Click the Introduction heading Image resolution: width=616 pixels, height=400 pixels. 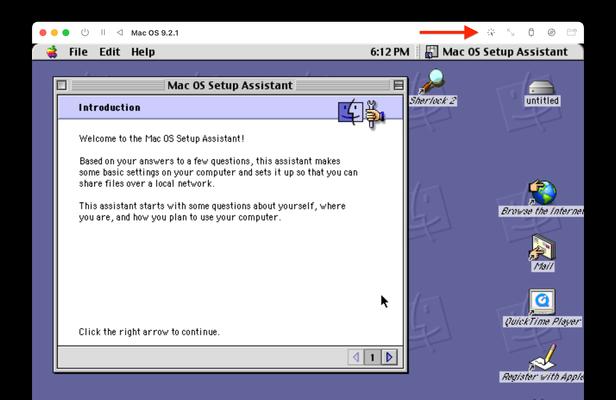pyautogui.click(x=109, y=107)
